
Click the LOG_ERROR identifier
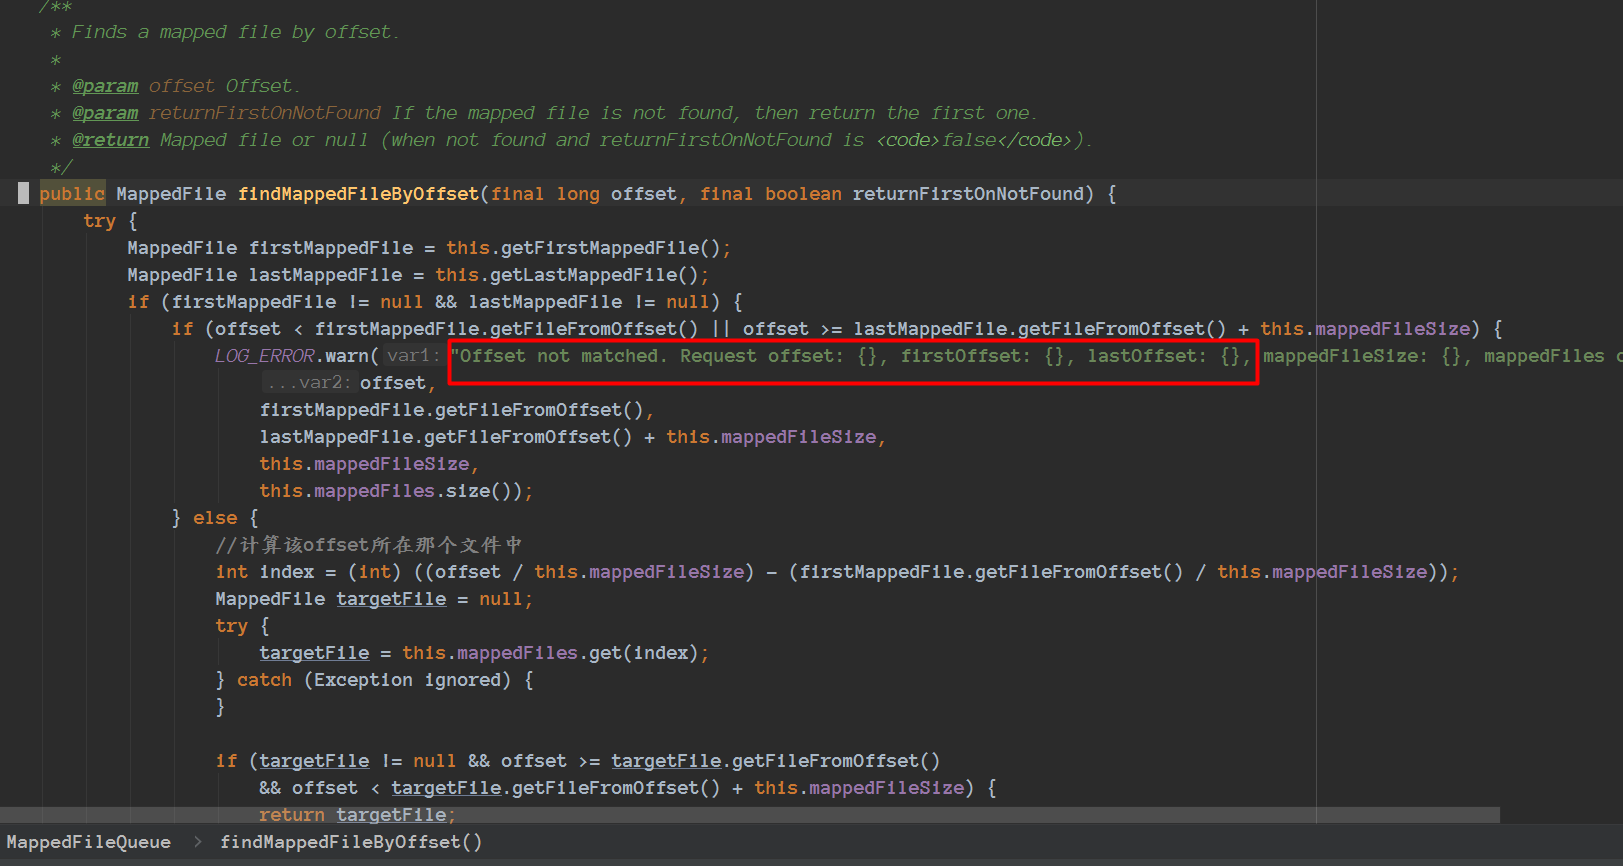265,356
